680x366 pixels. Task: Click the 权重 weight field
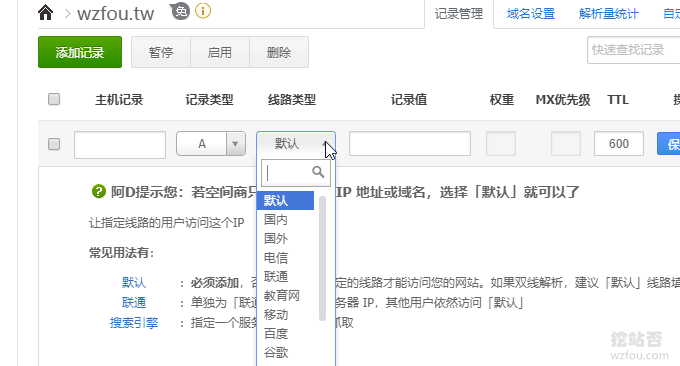(x=501, y=144)
